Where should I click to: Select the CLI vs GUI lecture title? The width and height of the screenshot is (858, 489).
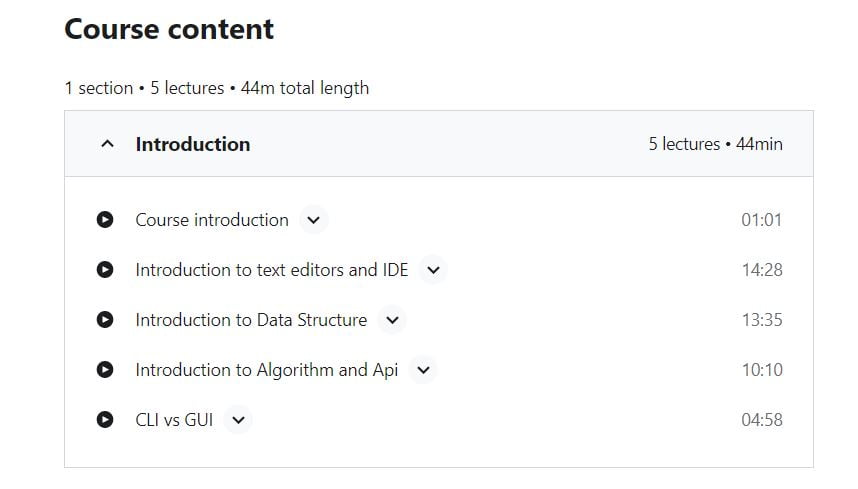(x=174, y=420)
